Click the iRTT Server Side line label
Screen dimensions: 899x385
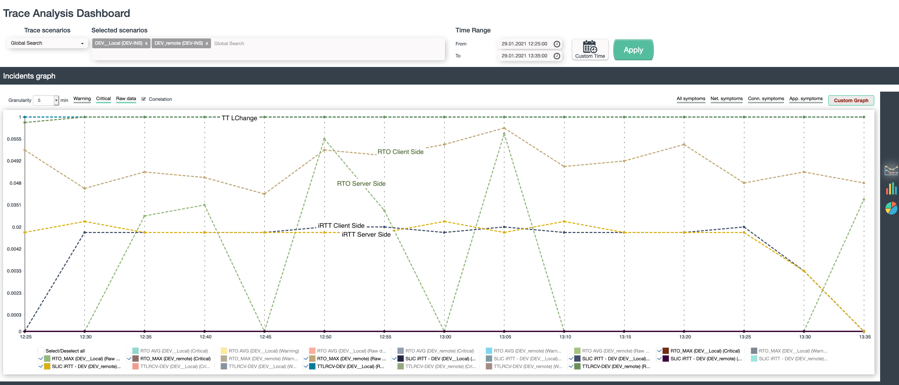click(x=366, y=234)
